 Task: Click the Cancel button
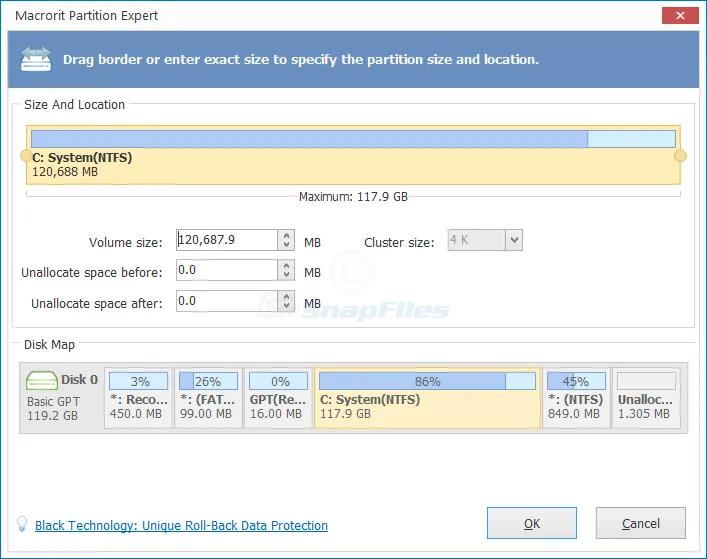click(x=641, y=523)
